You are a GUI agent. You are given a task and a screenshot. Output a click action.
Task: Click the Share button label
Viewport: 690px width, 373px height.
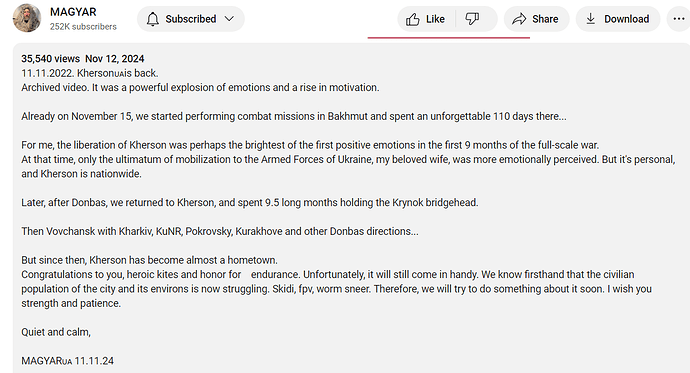coord(545,19)
